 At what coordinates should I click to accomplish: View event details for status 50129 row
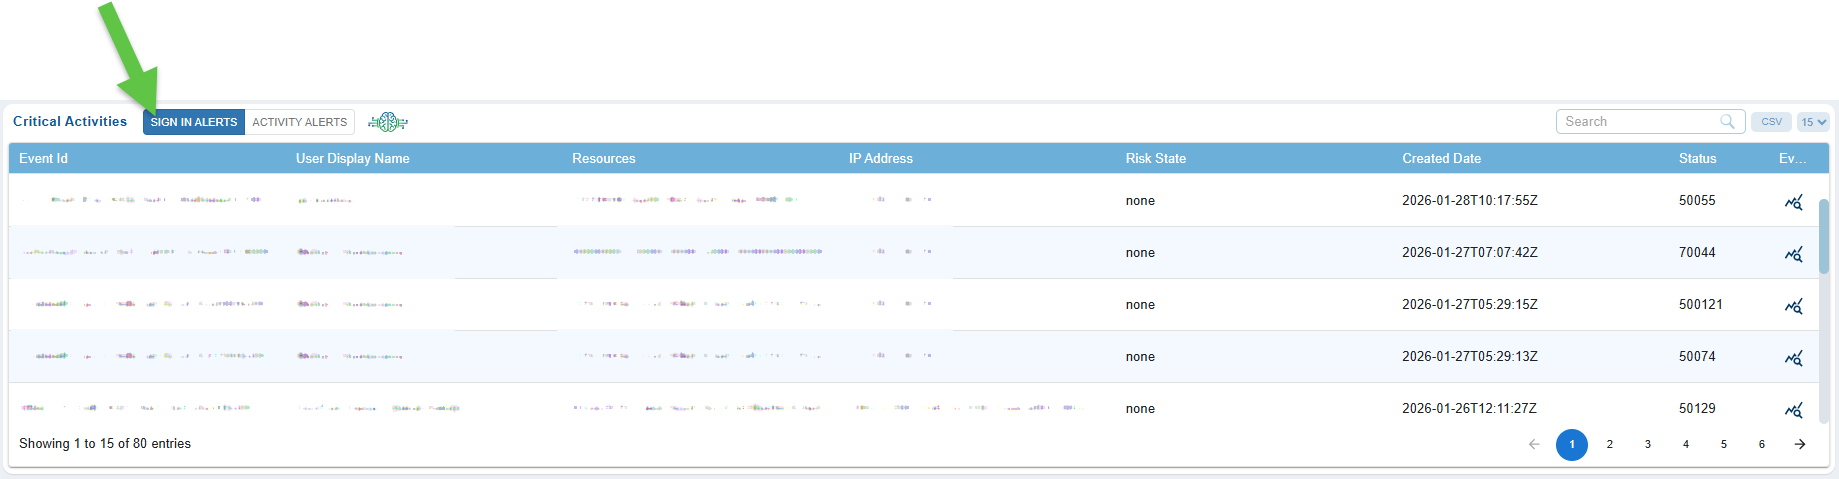1793,410
